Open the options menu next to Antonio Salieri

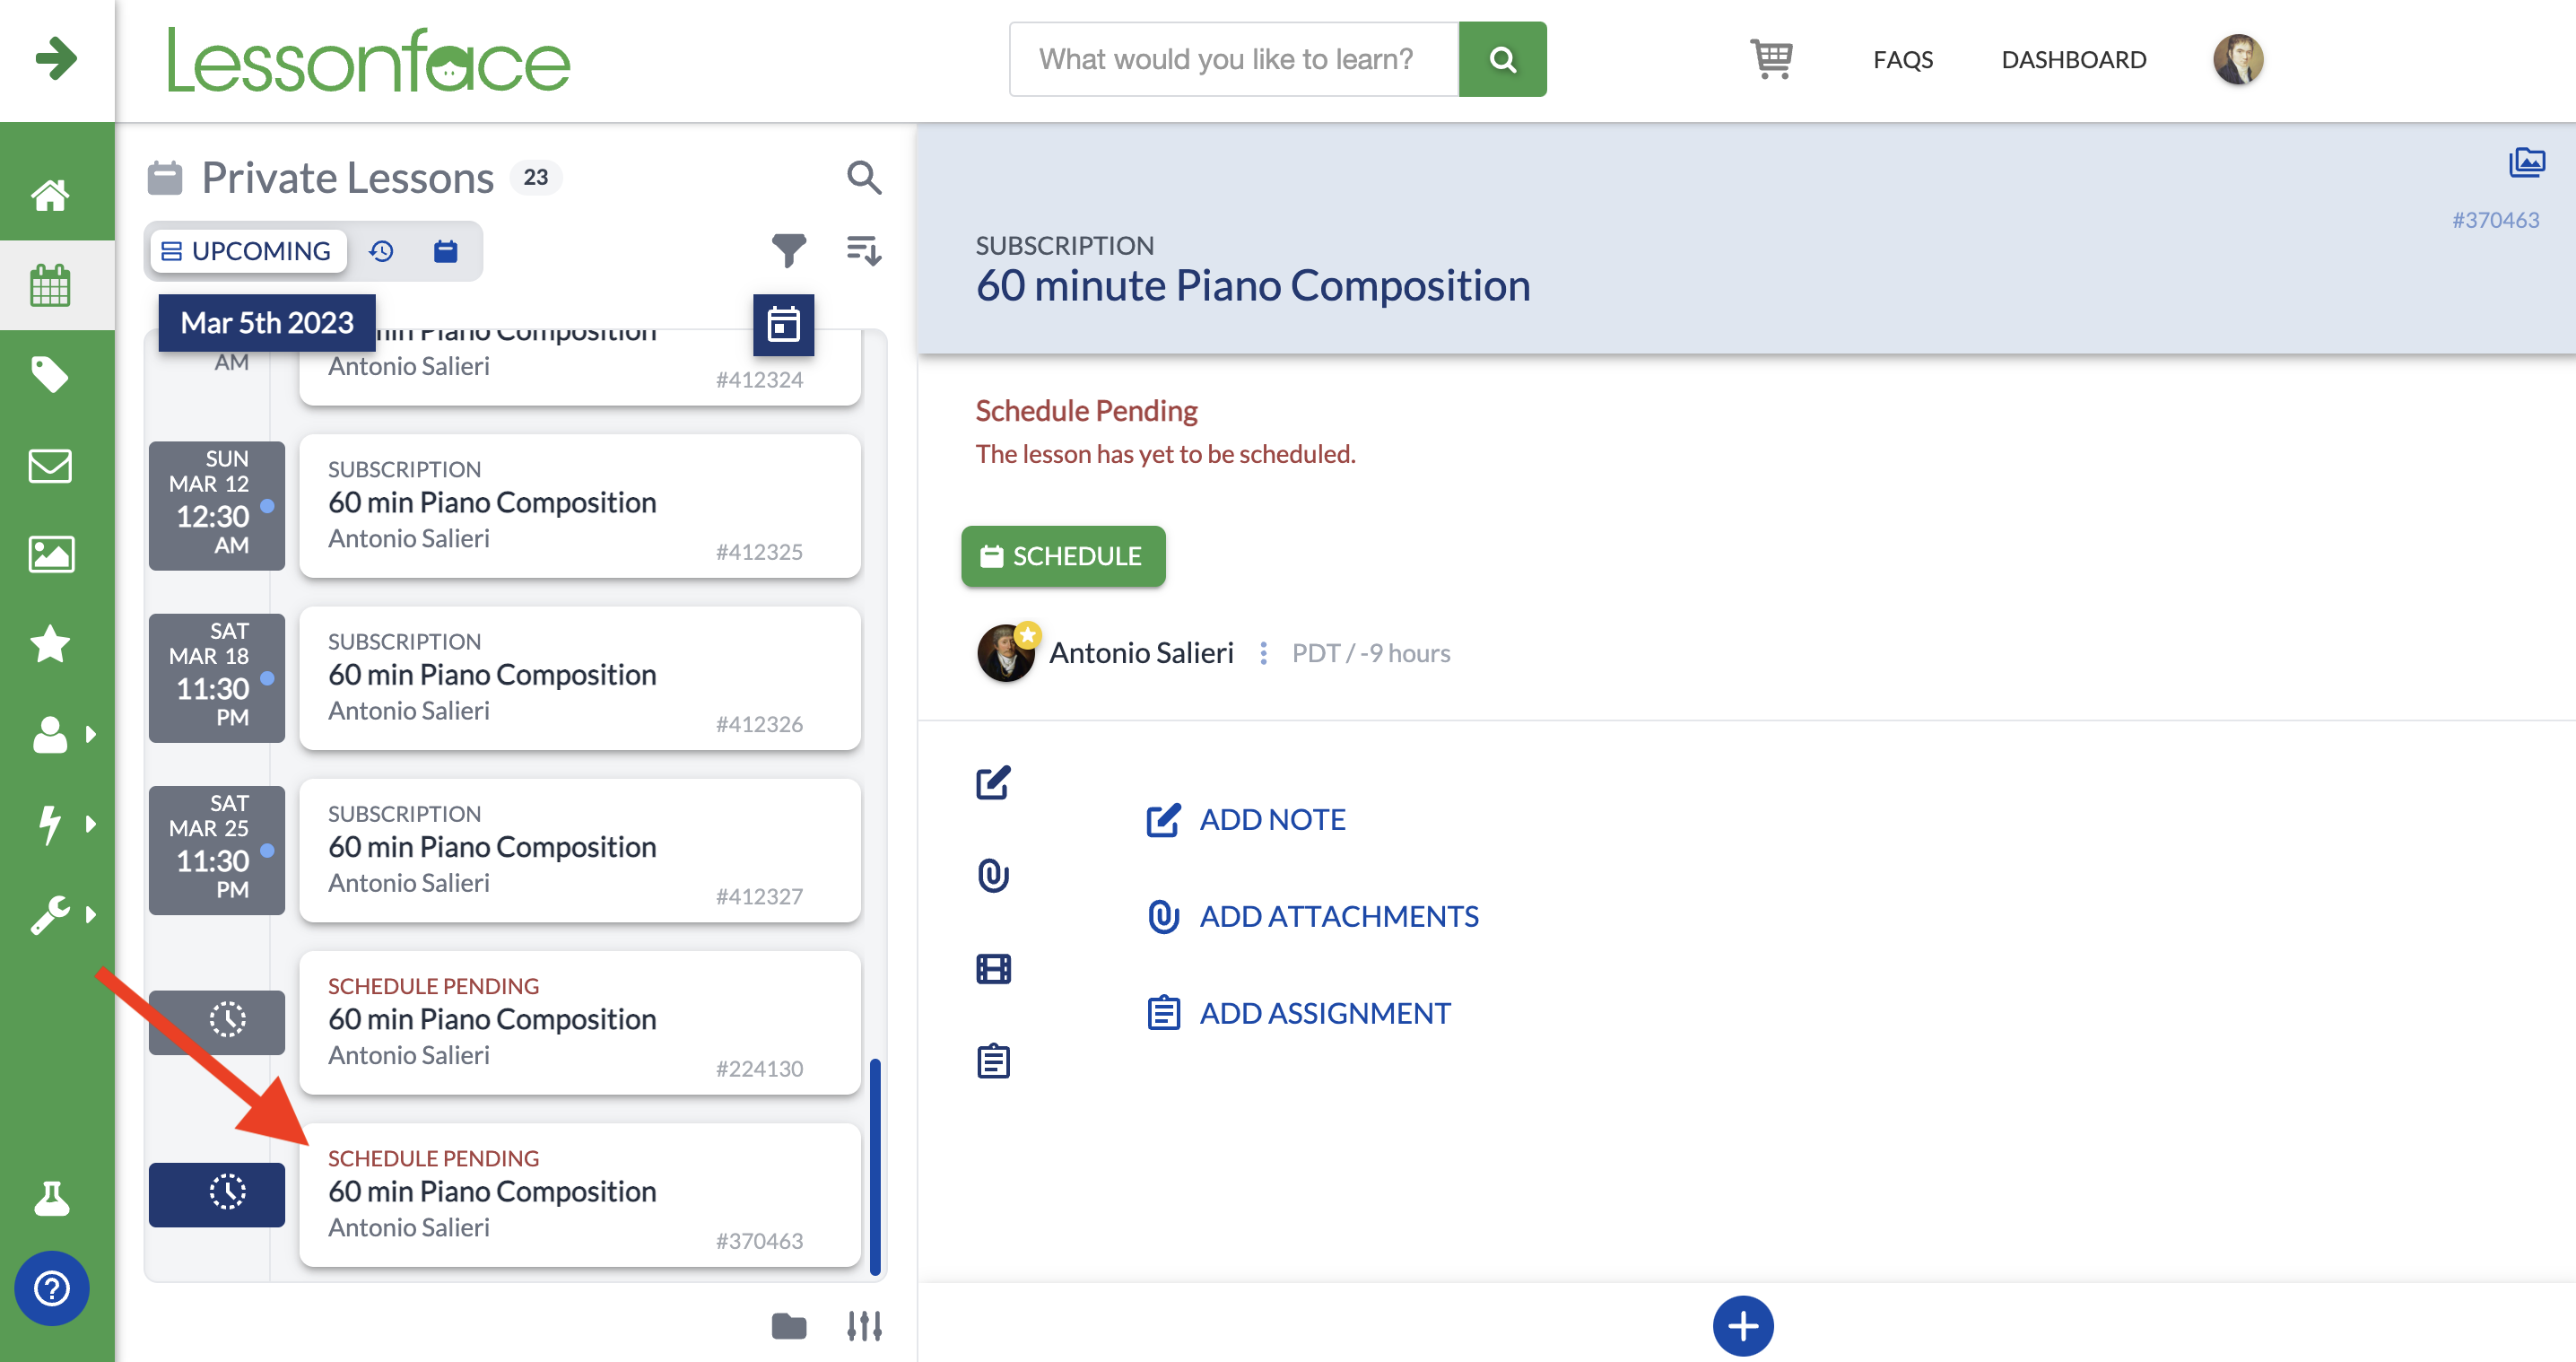click(x=1263, y=653)
